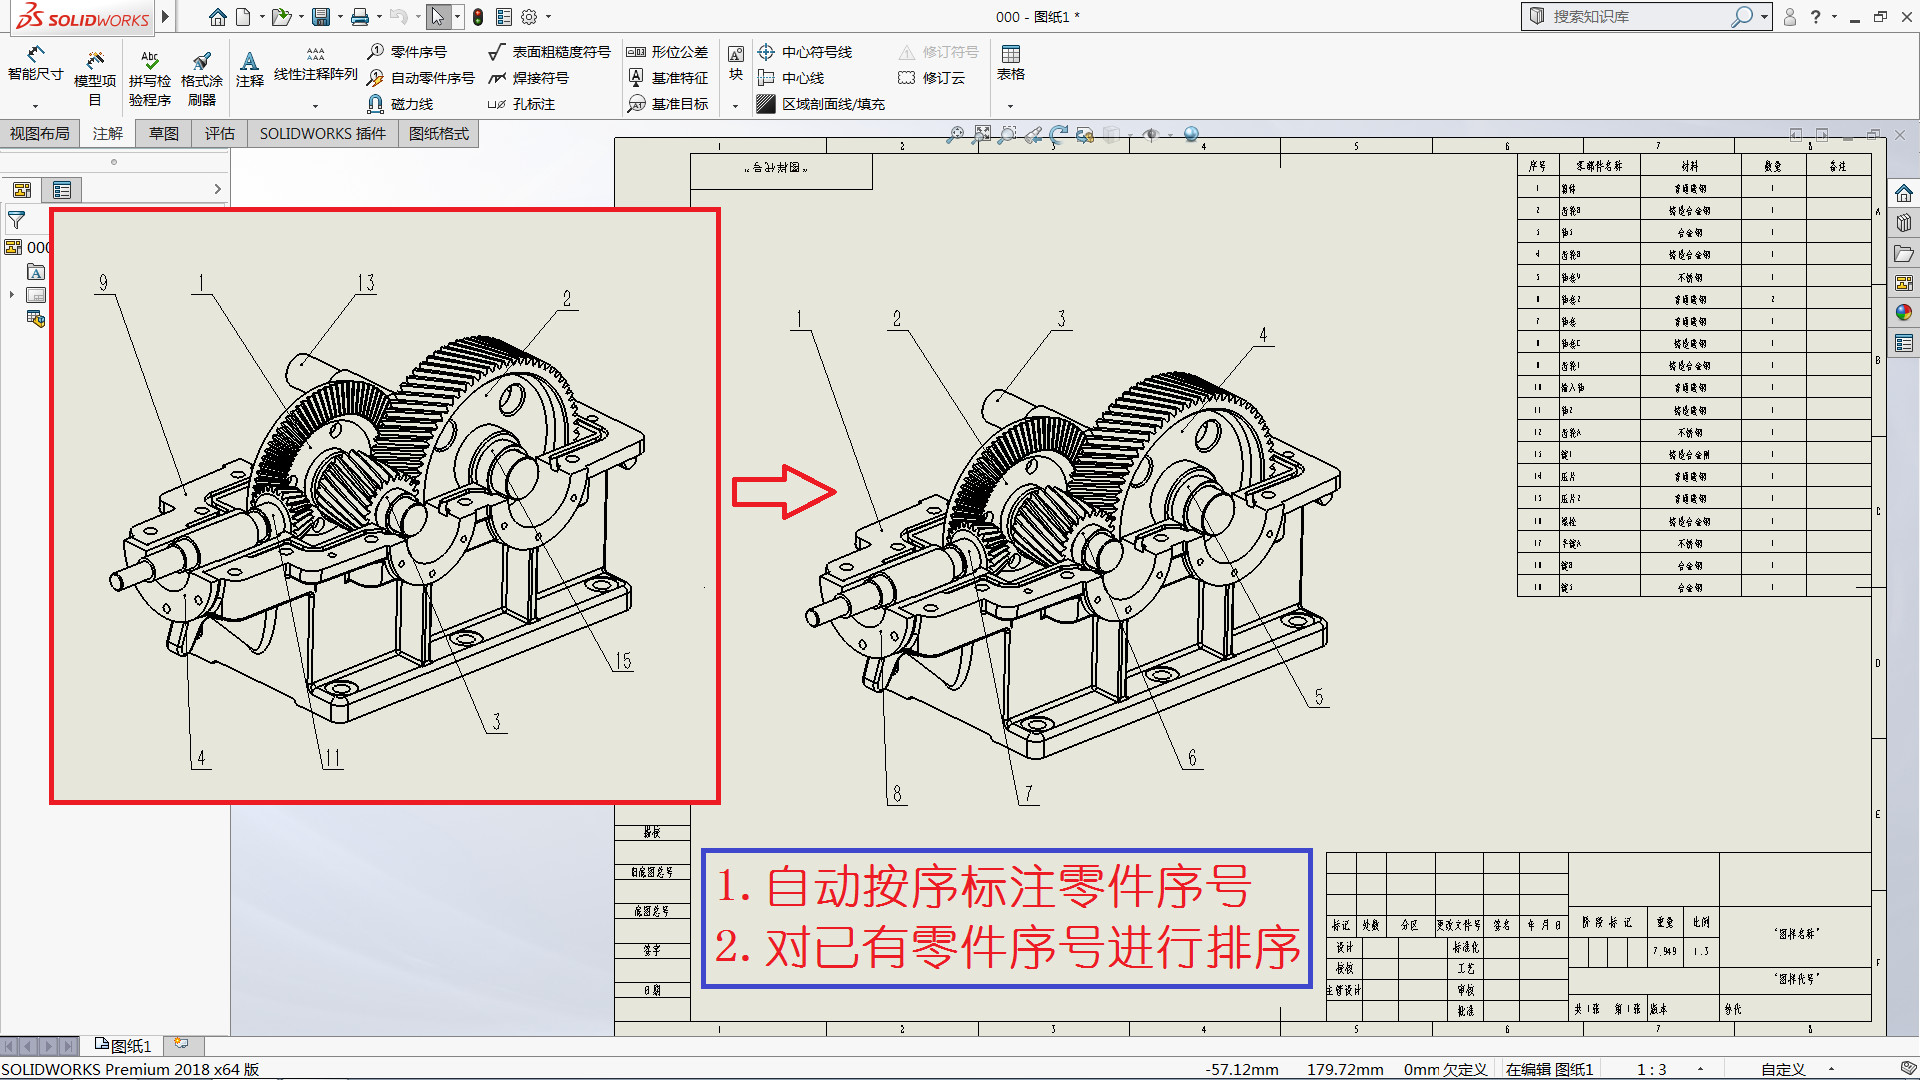
Task: Open the Save dropdown arrow
Action: click(x=340, y=17)
